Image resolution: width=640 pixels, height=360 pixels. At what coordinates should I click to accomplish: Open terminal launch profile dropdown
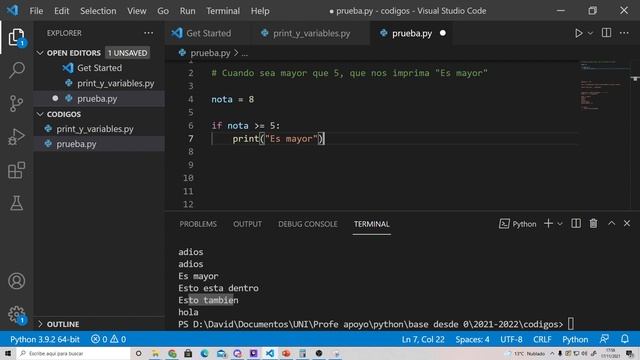click(x=560, y=224)
